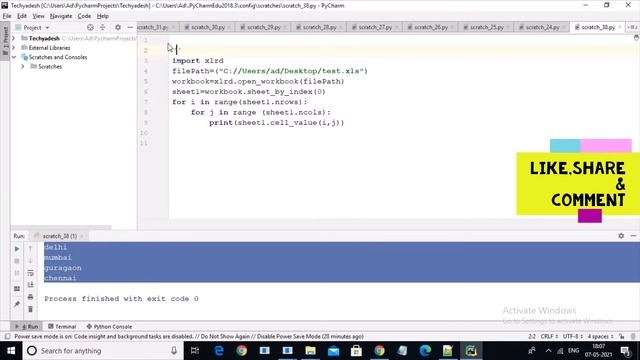Click scroll-from-source target icon in Project panel

[90, 27]
